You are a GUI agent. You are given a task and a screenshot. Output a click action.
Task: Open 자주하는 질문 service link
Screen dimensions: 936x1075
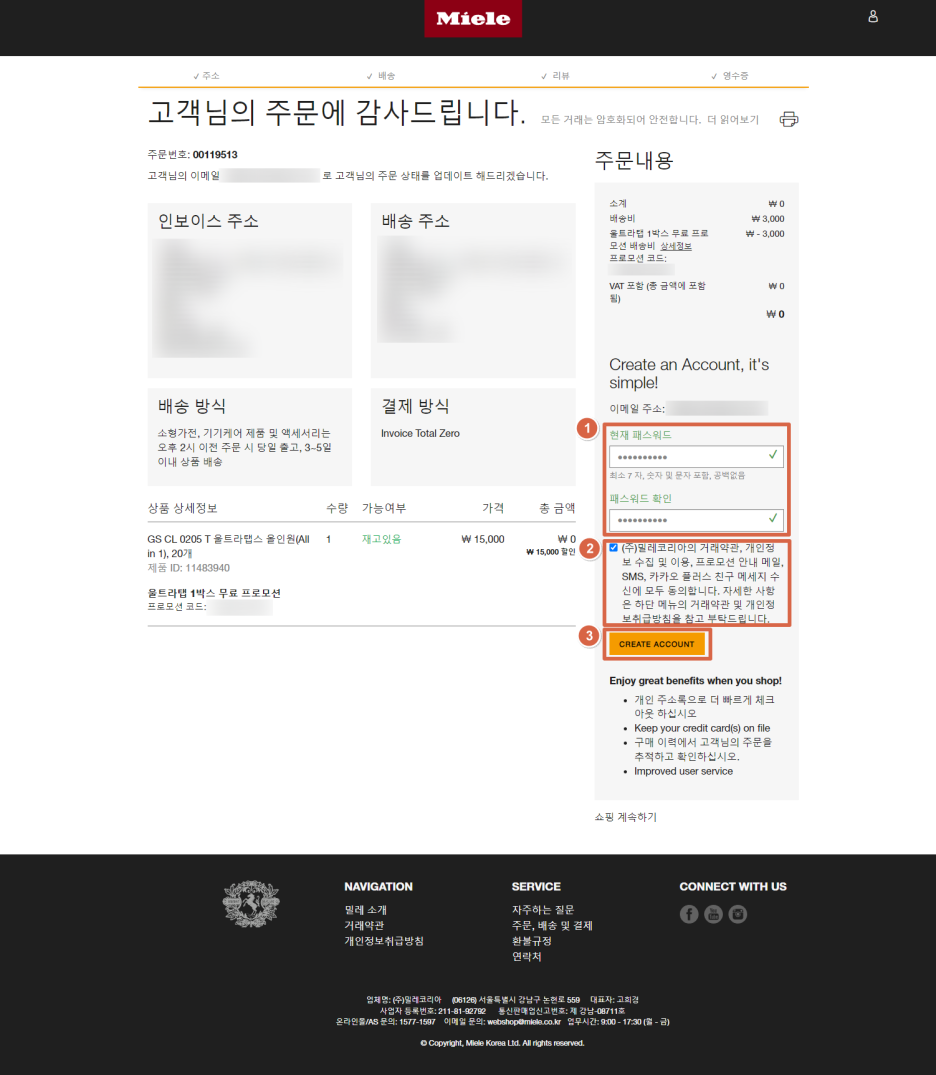pyautogui.click(x=543, y=910)
